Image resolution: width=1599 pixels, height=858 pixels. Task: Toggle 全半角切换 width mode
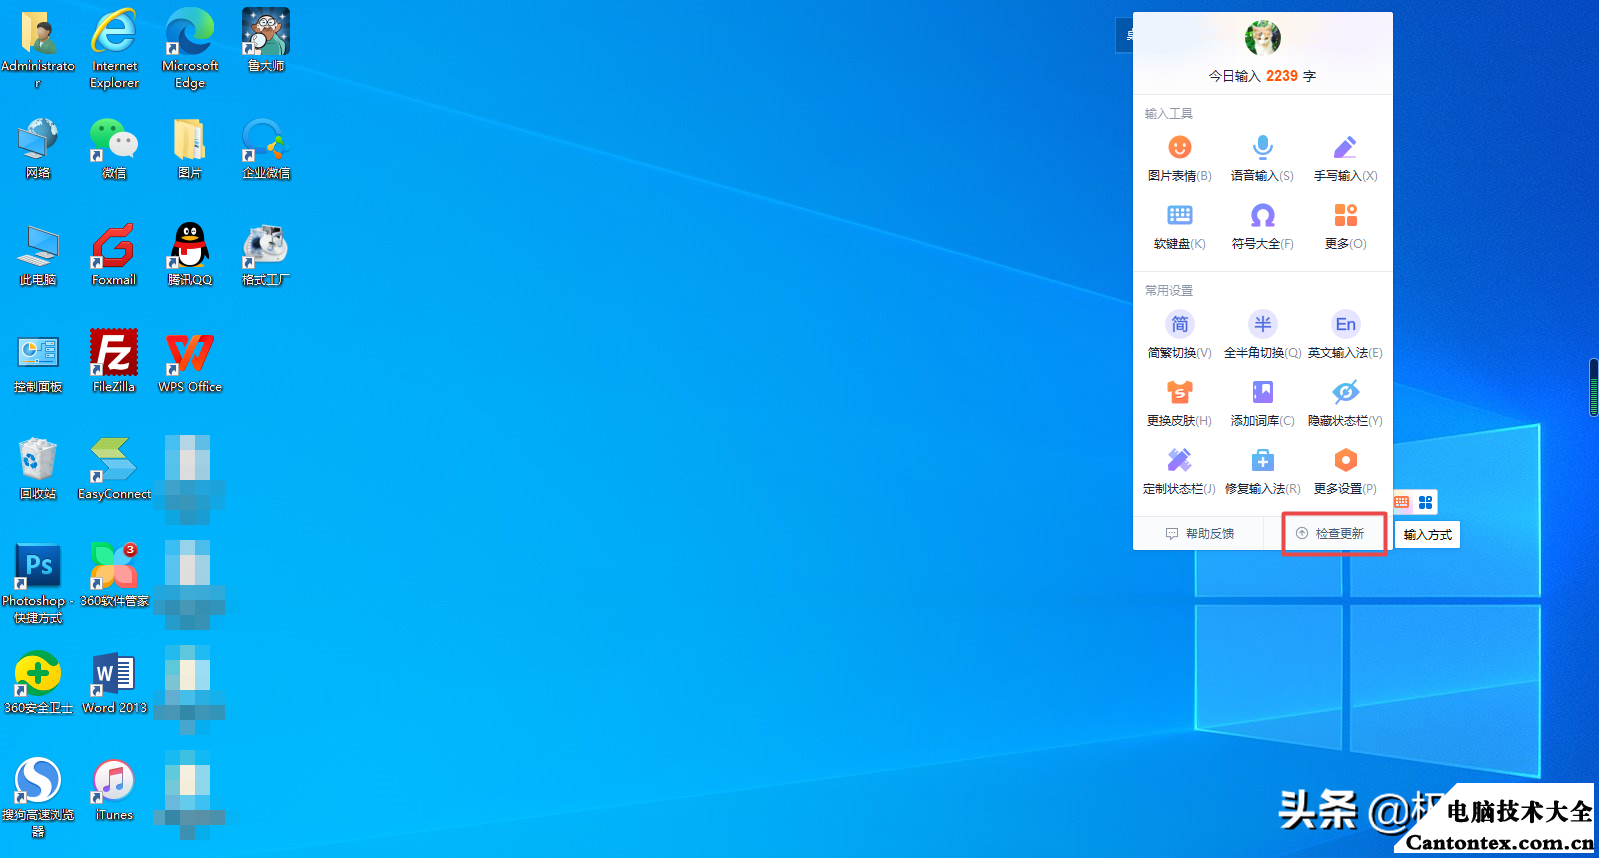tap(1262, 336)
